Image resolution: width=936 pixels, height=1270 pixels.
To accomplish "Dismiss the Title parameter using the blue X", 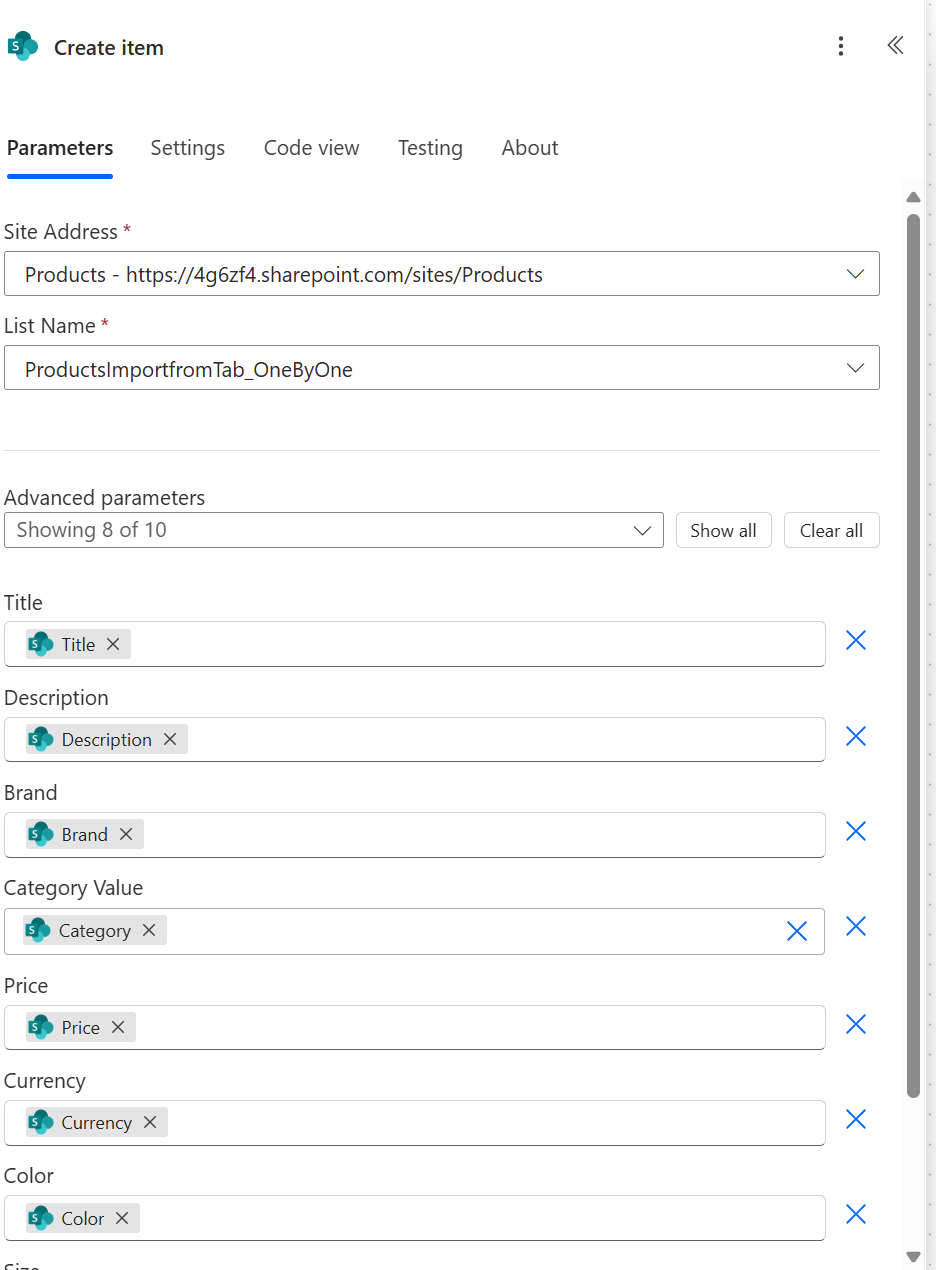I will (855, 640).
